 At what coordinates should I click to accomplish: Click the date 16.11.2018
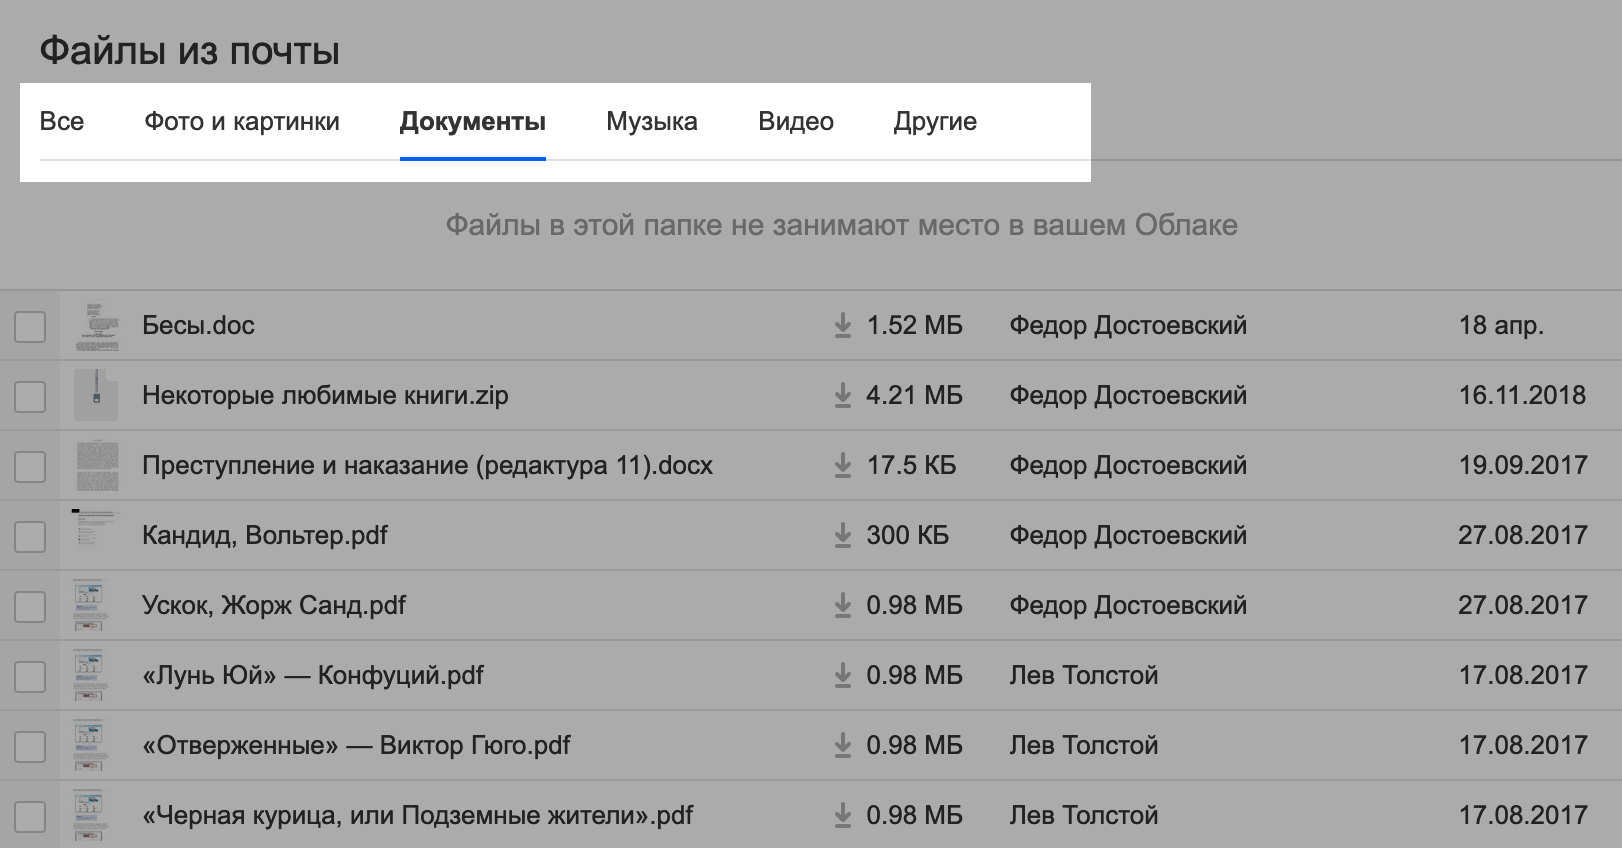coord(1522,395)
